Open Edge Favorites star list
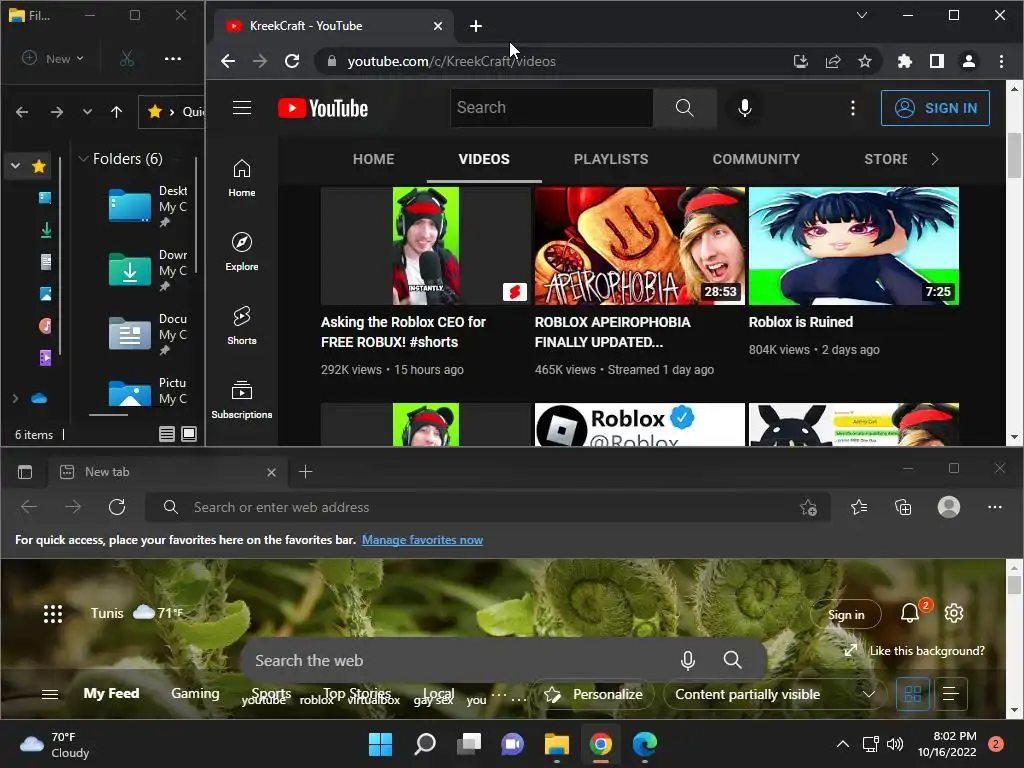This screenshot has height=768, width=1024. tap(859, 507)
